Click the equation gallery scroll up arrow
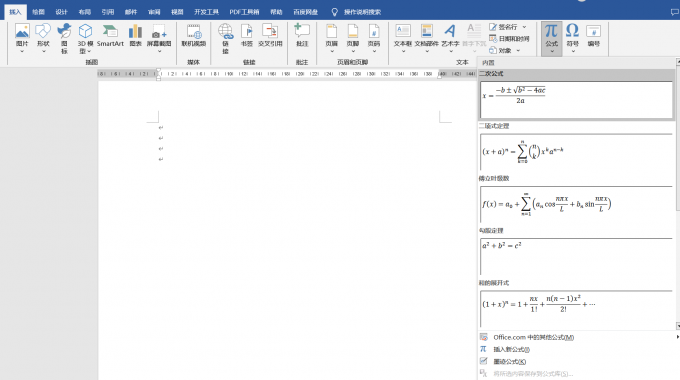This screenshot has width=680, height=380. [677, 62]
